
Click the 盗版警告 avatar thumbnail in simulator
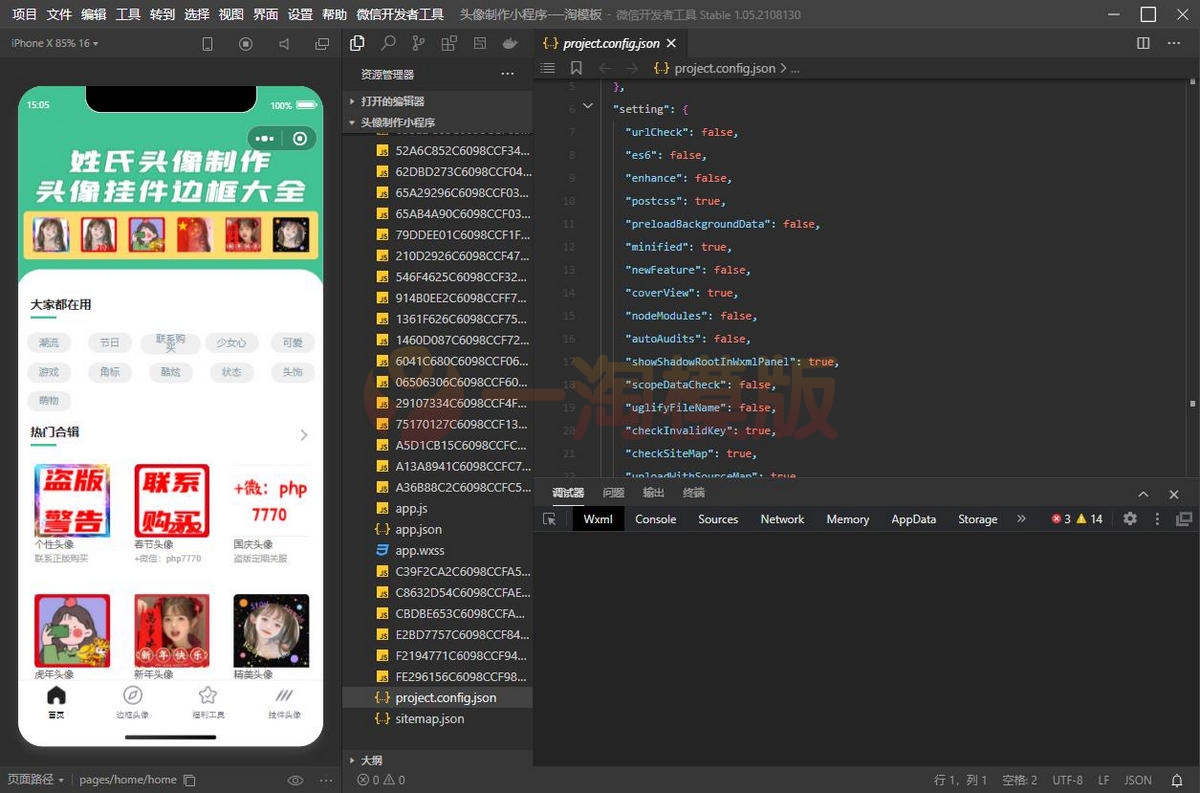pyautogui.click(x=71, y=500)
